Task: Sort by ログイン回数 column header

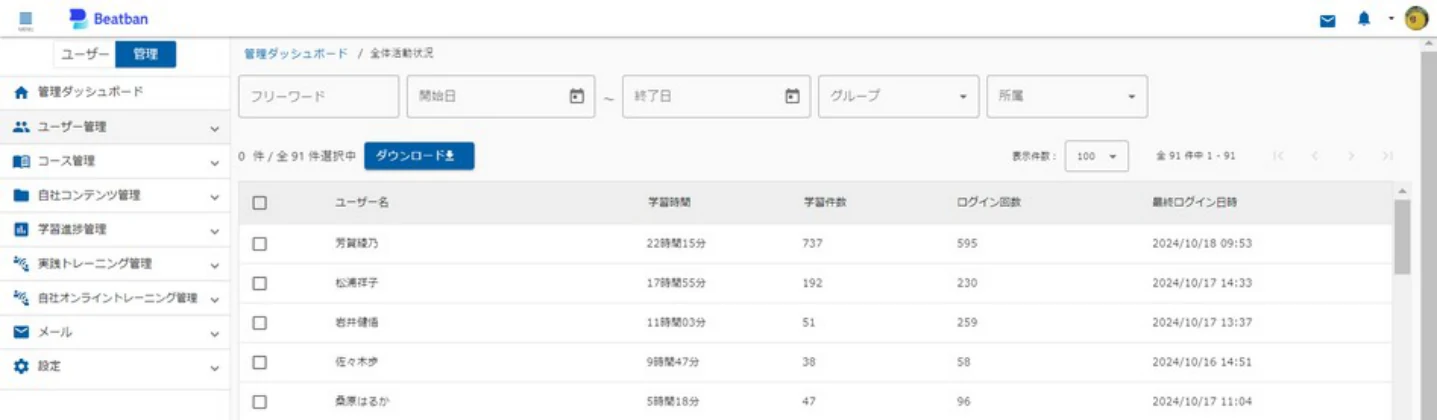Action: pos(989,202)
